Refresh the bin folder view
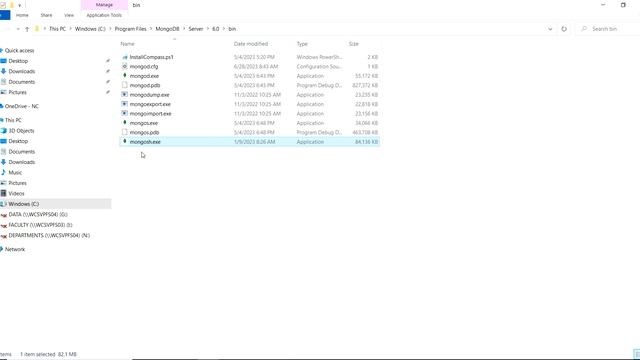The image size is (640, 360). pyautogui.click(x=564, y=29)
